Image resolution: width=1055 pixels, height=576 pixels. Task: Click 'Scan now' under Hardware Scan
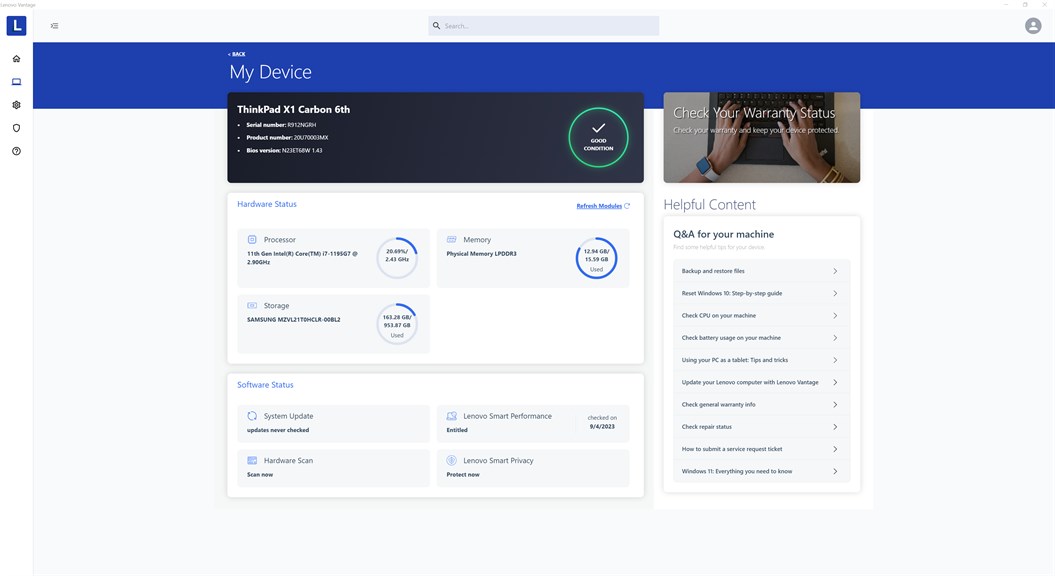coord(260,474)
